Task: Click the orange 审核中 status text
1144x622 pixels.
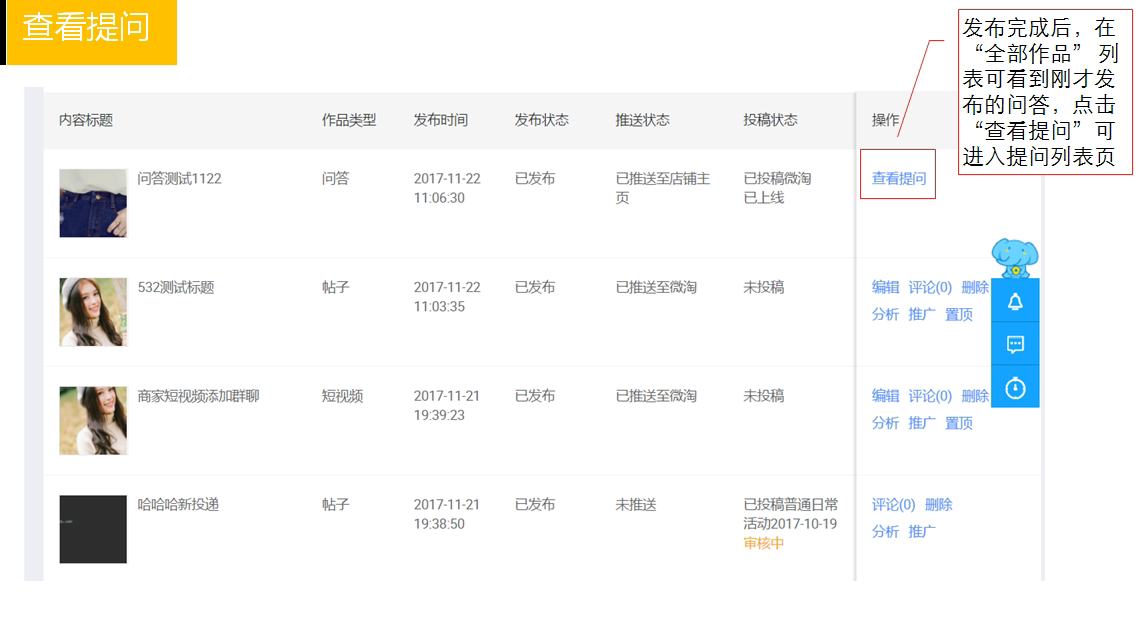Action: [x=763, y=543]
